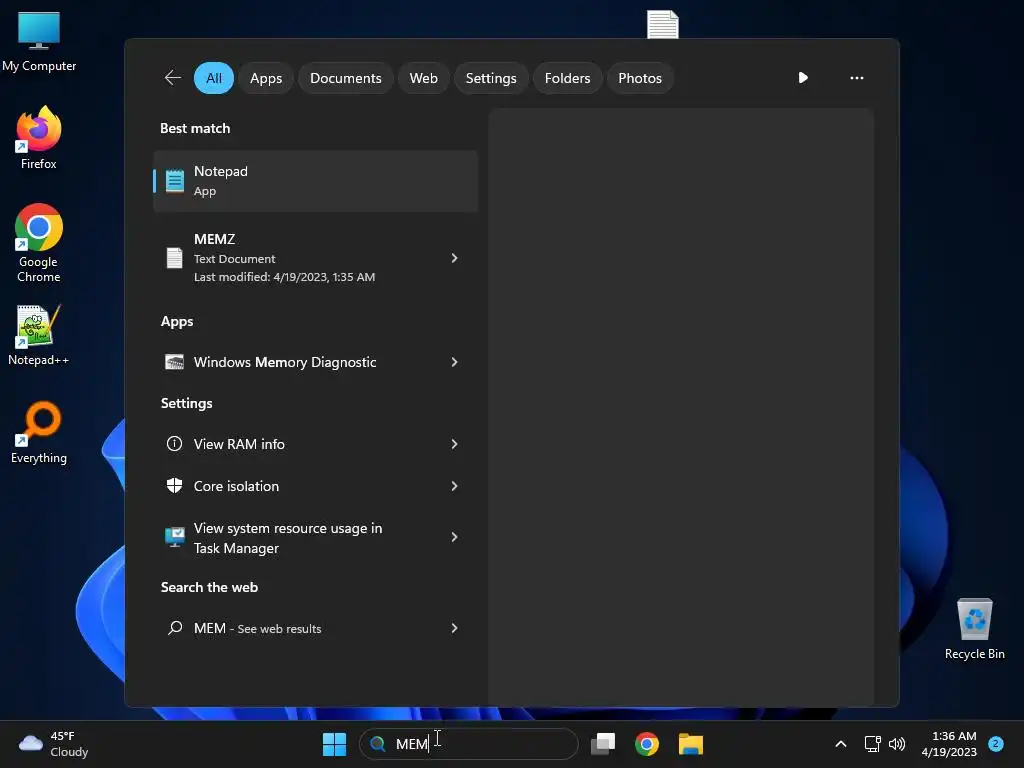
Task: Open View RAM info setting
Action: 315,444
